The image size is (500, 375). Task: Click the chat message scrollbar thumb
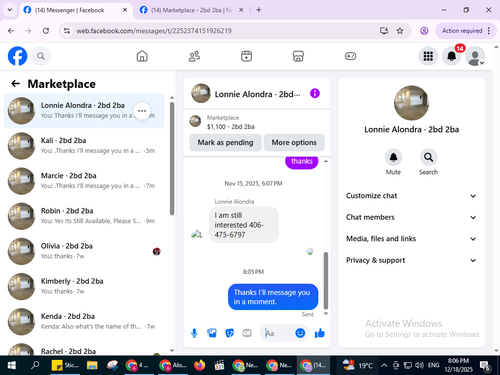click(x=326, y=280)
